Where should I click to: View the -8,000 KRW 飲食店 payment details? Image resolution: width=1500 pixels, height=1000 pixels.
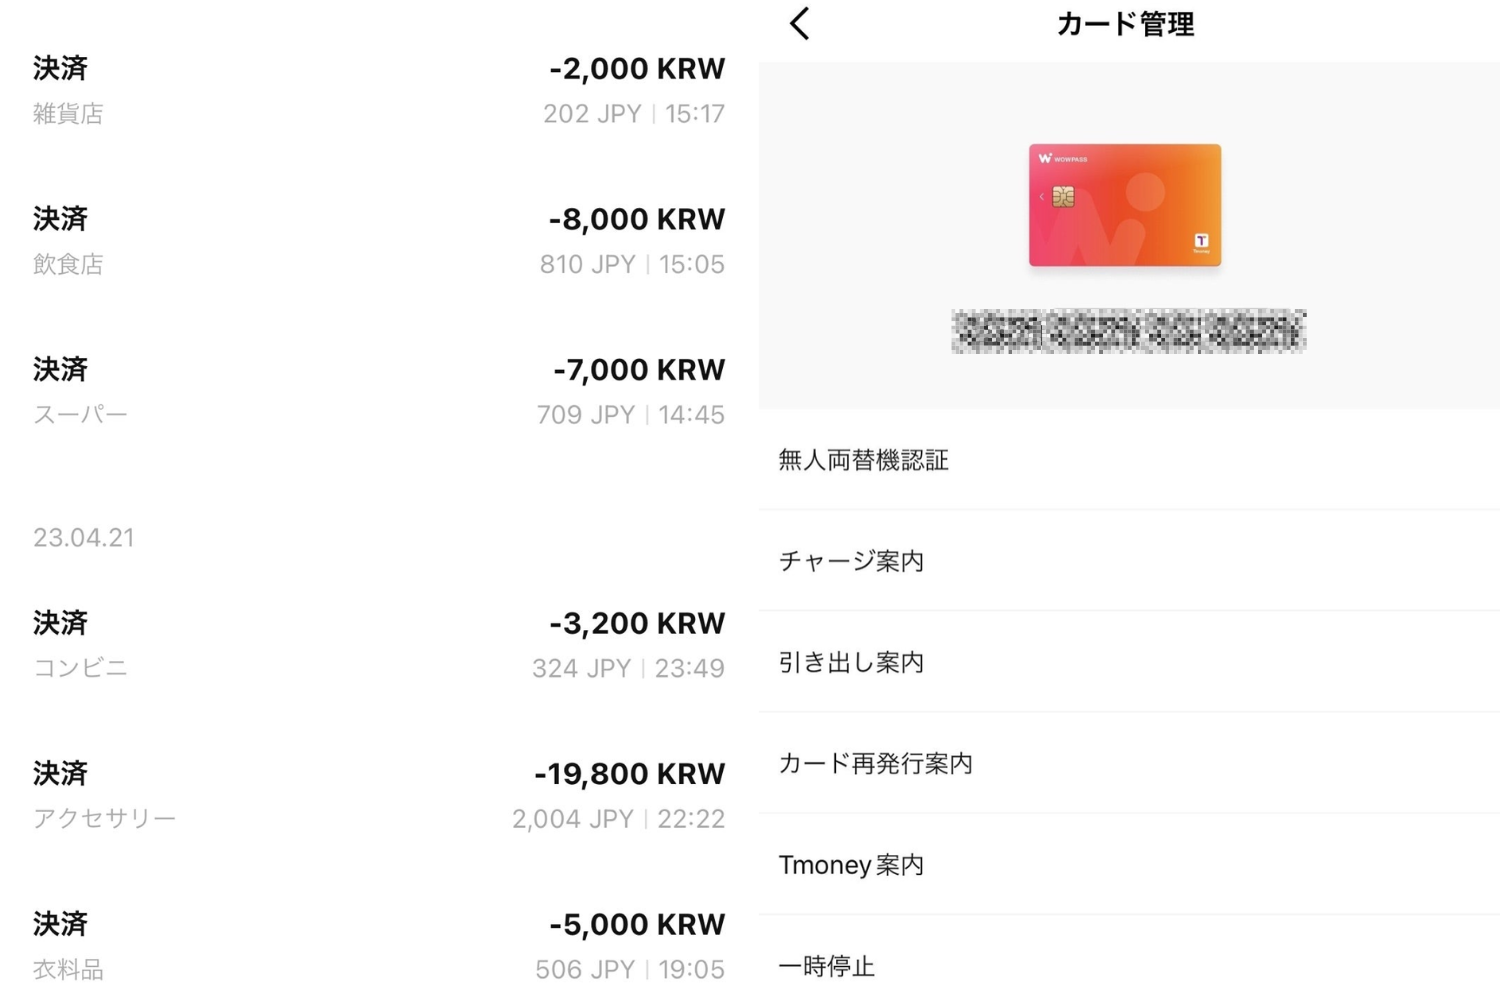pyautogui.click(x=380, y=240)
